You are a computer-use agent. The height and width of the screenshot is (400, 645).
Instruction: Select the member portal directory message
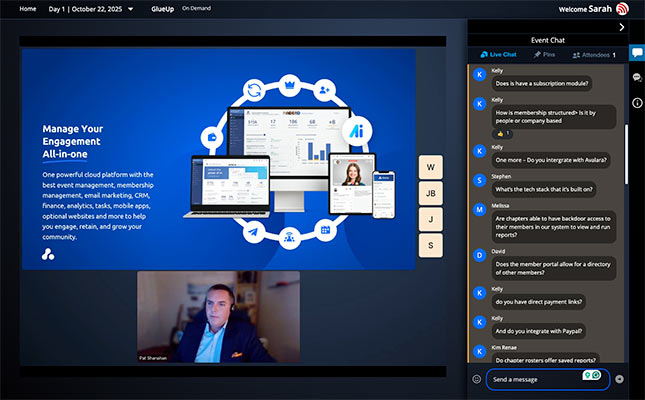click(x=554, y=268)
